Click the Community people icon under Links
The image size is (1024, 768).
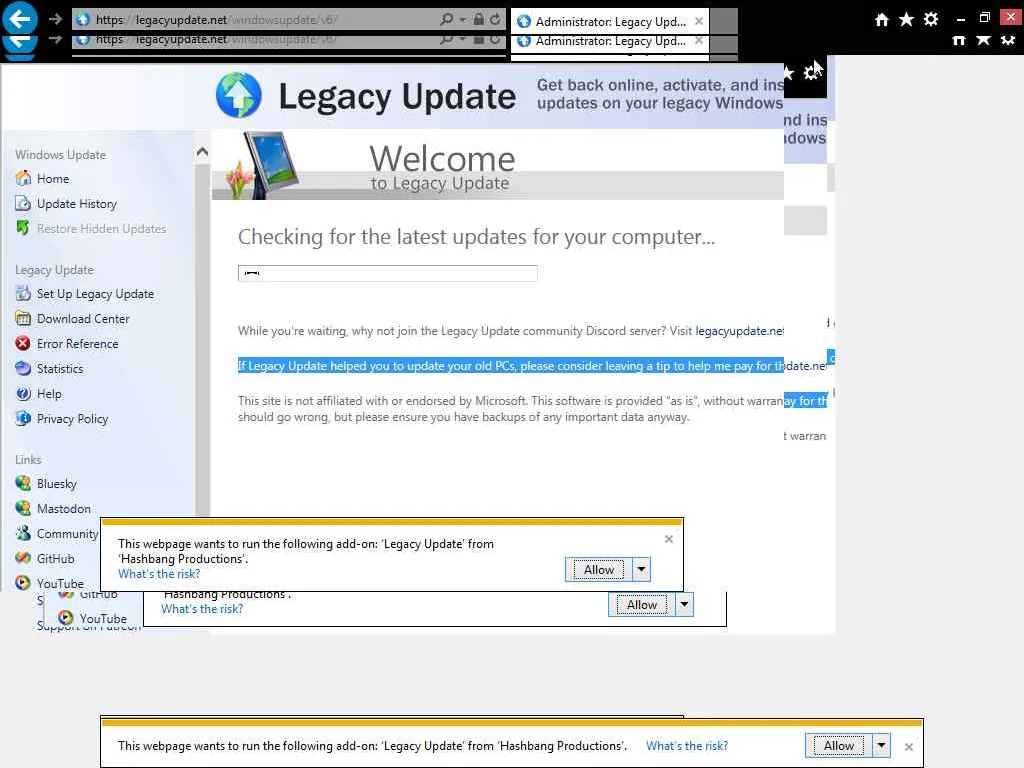point(23,534)
